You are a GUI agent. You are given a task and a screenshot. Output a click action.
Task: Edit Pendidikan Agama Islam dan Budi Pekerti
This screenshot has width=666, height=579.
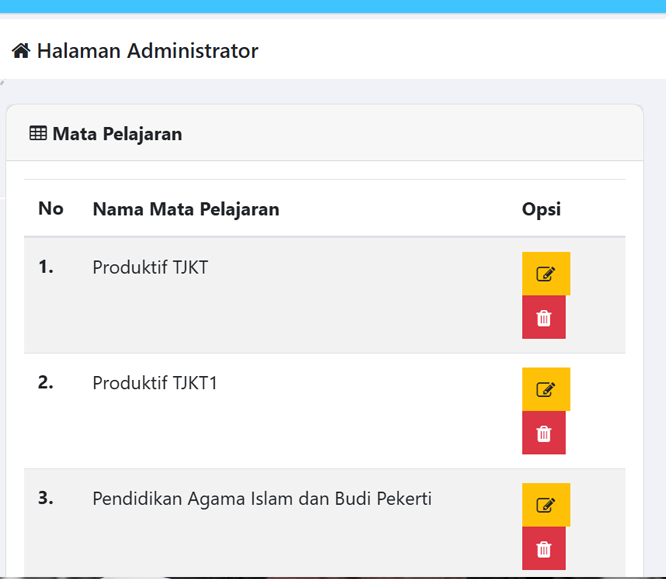[545, 505]
